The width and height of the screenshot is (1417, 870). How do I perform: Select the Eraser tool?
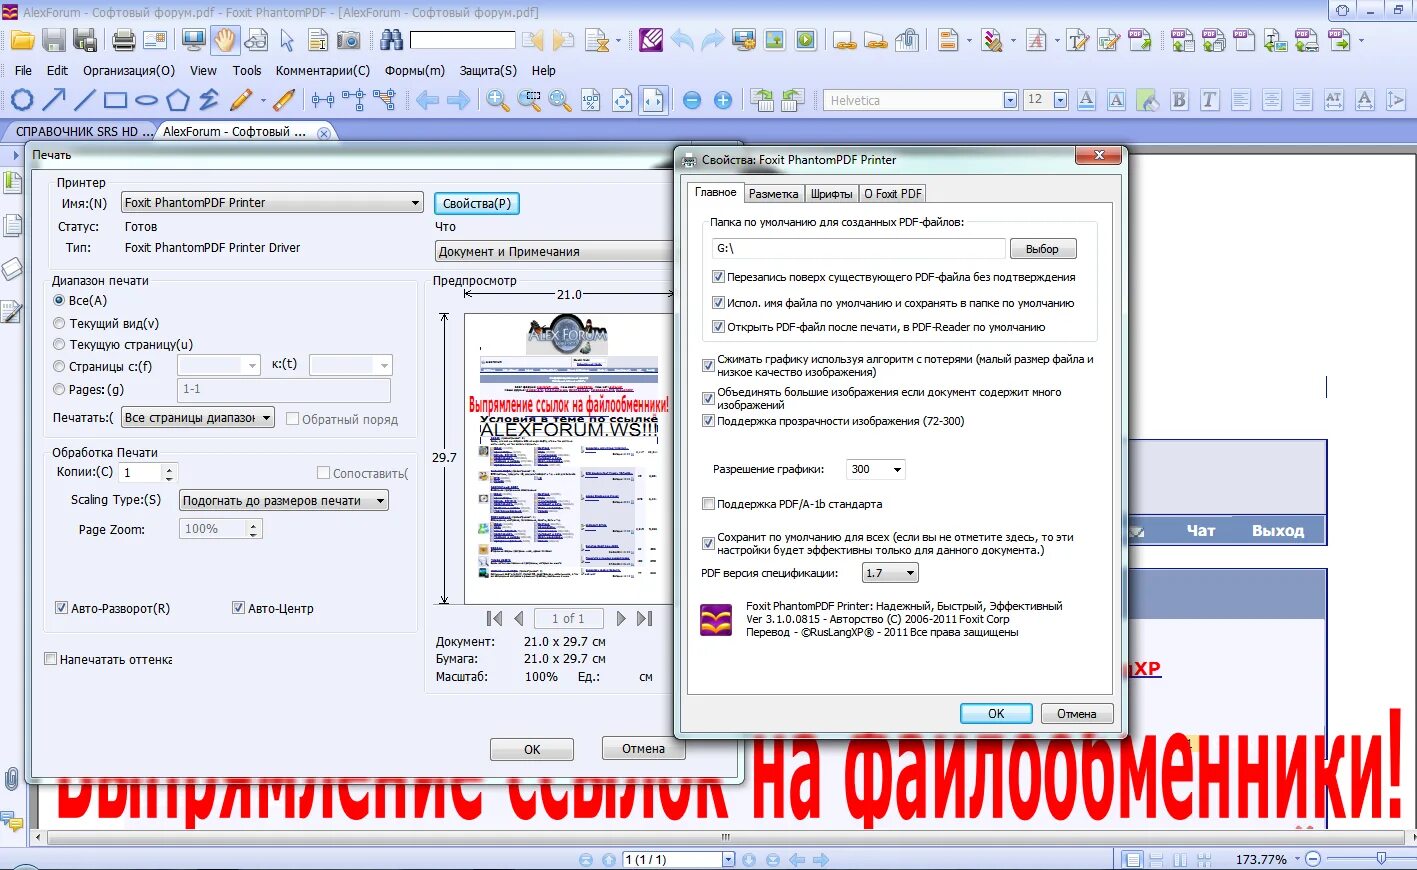click(x=284, y=100)
